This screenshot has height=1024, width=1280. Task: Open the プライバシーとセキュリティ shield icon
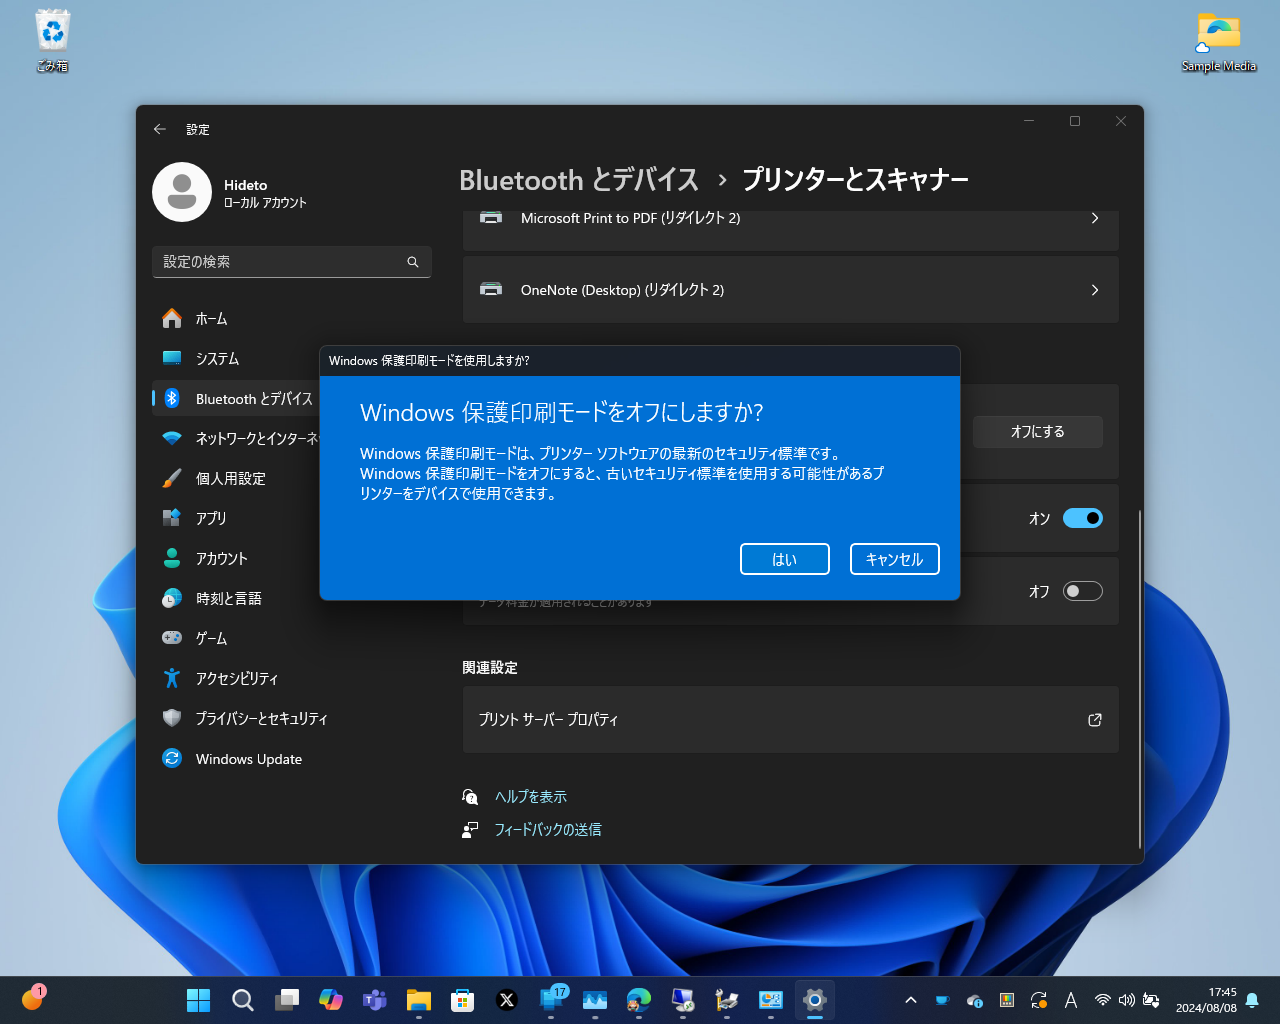[172, 718]
